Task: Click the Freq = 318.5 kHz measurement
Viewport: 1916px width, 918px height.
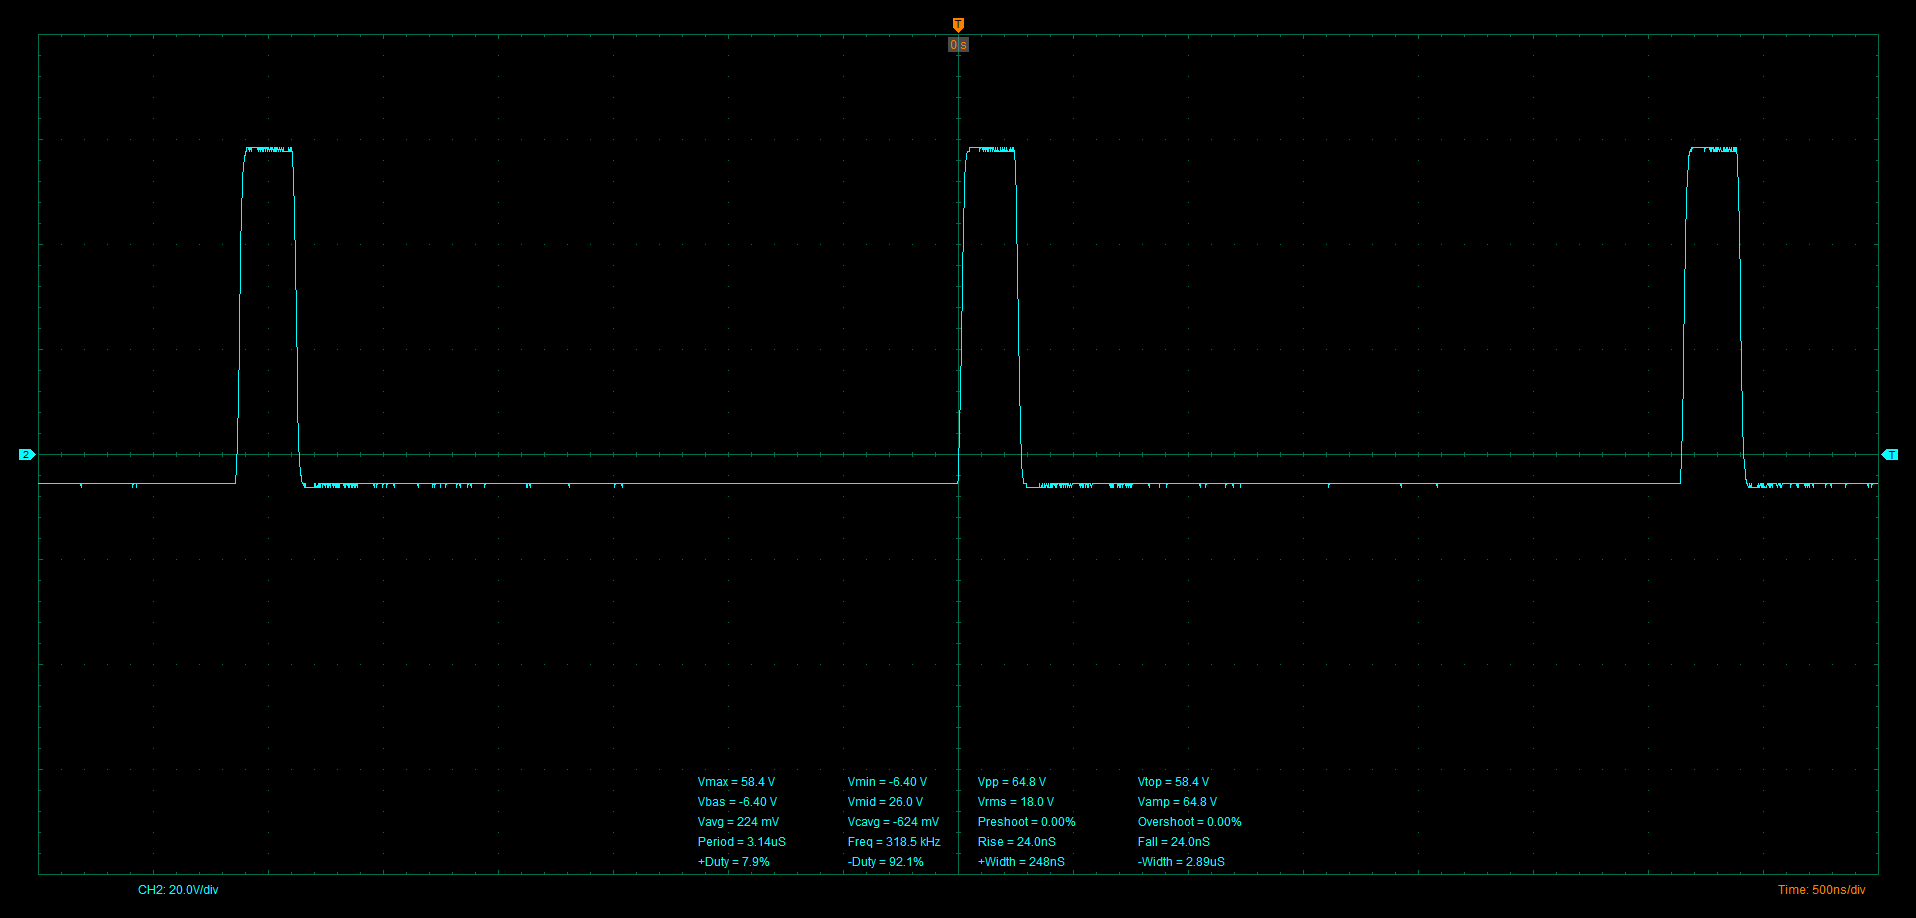Action: [x=894, y=841]
